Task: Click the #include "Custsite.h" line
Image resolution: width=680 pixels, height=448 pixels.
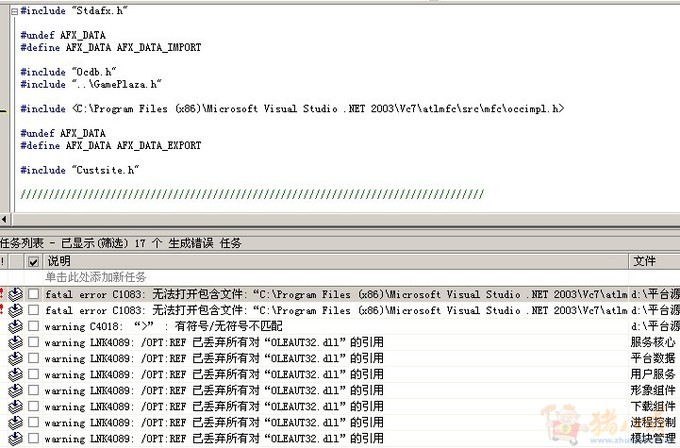Action: coord(79,170)
